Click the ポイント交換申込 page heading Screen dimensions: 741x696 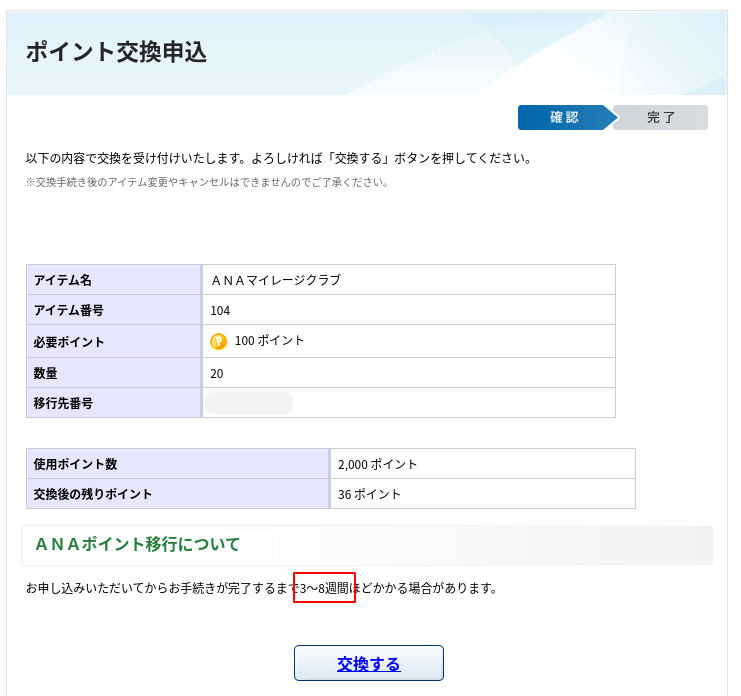(116, 52)
